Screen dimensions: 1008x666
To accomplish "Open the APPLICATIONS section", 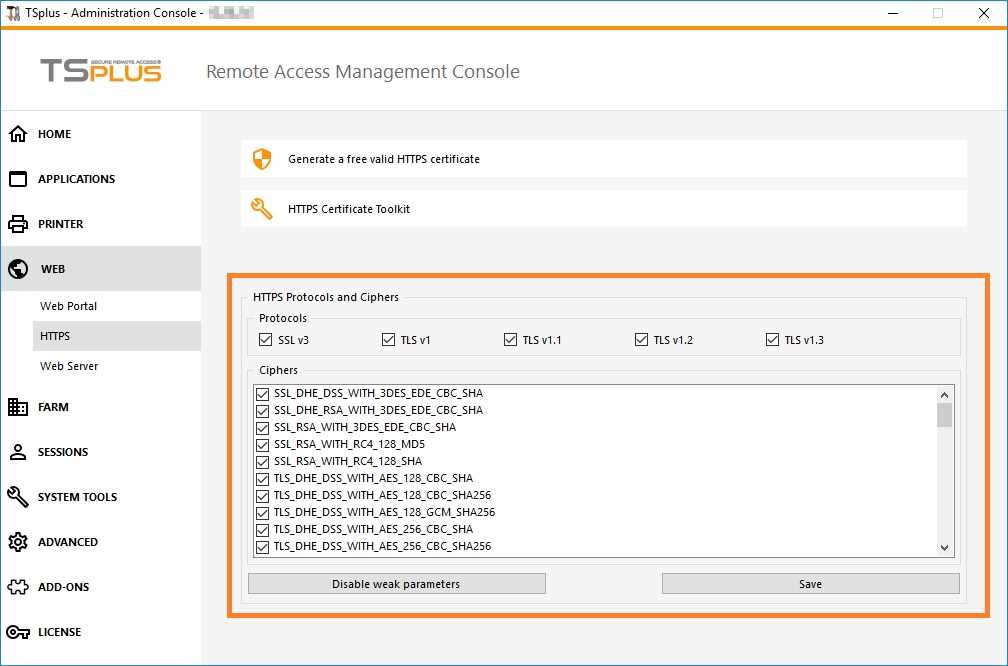I will point(18,179).
